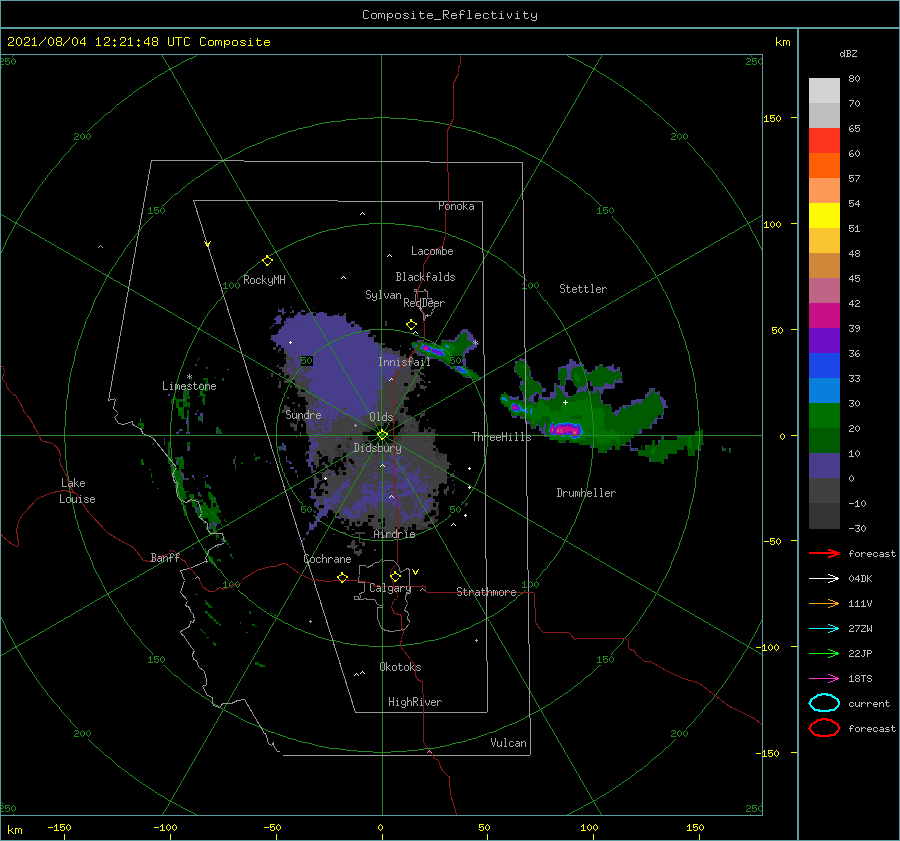Click the ThreeHills label

click(502, 437)
